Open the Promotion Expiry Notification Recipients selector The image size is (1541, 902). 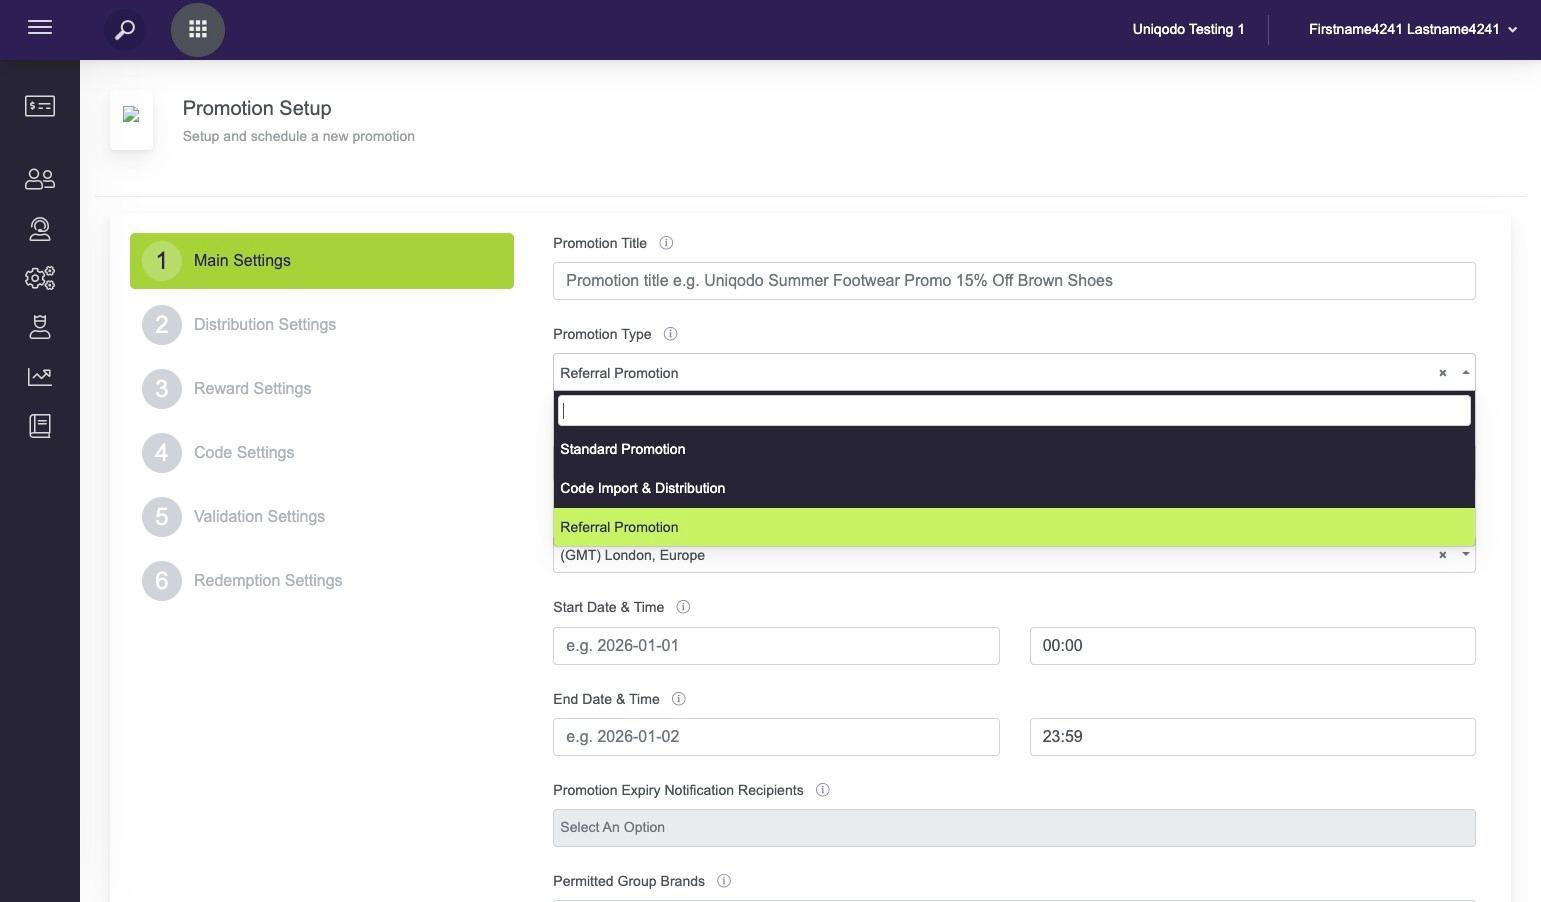(x=1013, y=828)
